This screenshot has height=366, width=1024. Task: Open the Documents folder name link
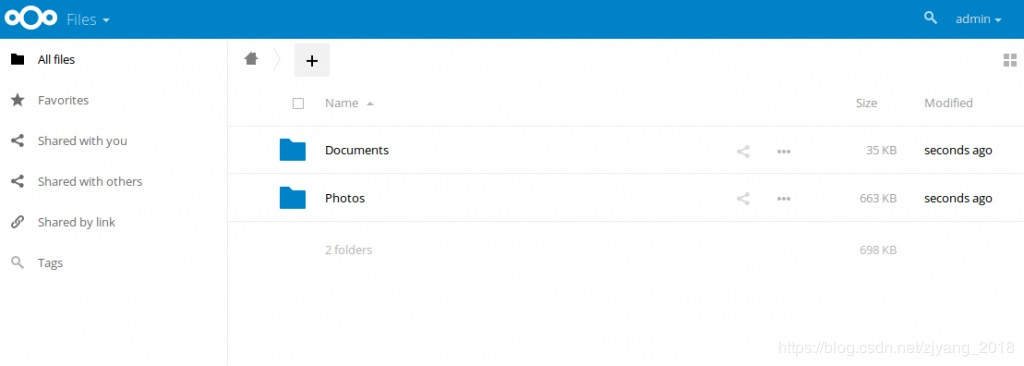[357, 150]
